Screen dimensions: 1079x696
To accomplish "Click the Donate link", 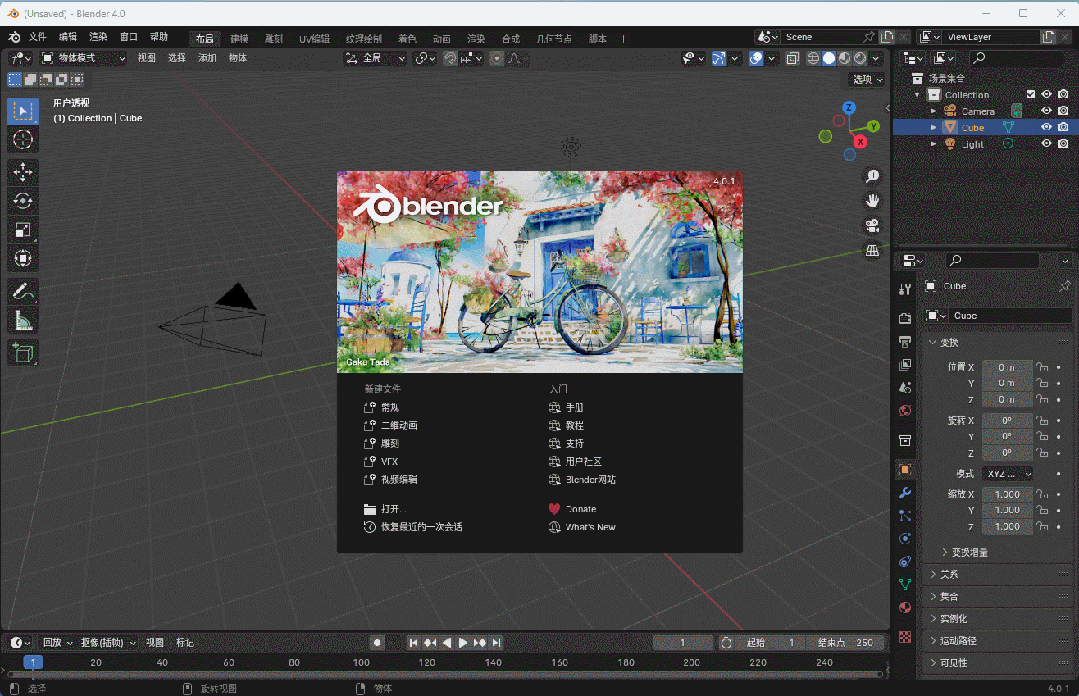I will click(573, 509).
